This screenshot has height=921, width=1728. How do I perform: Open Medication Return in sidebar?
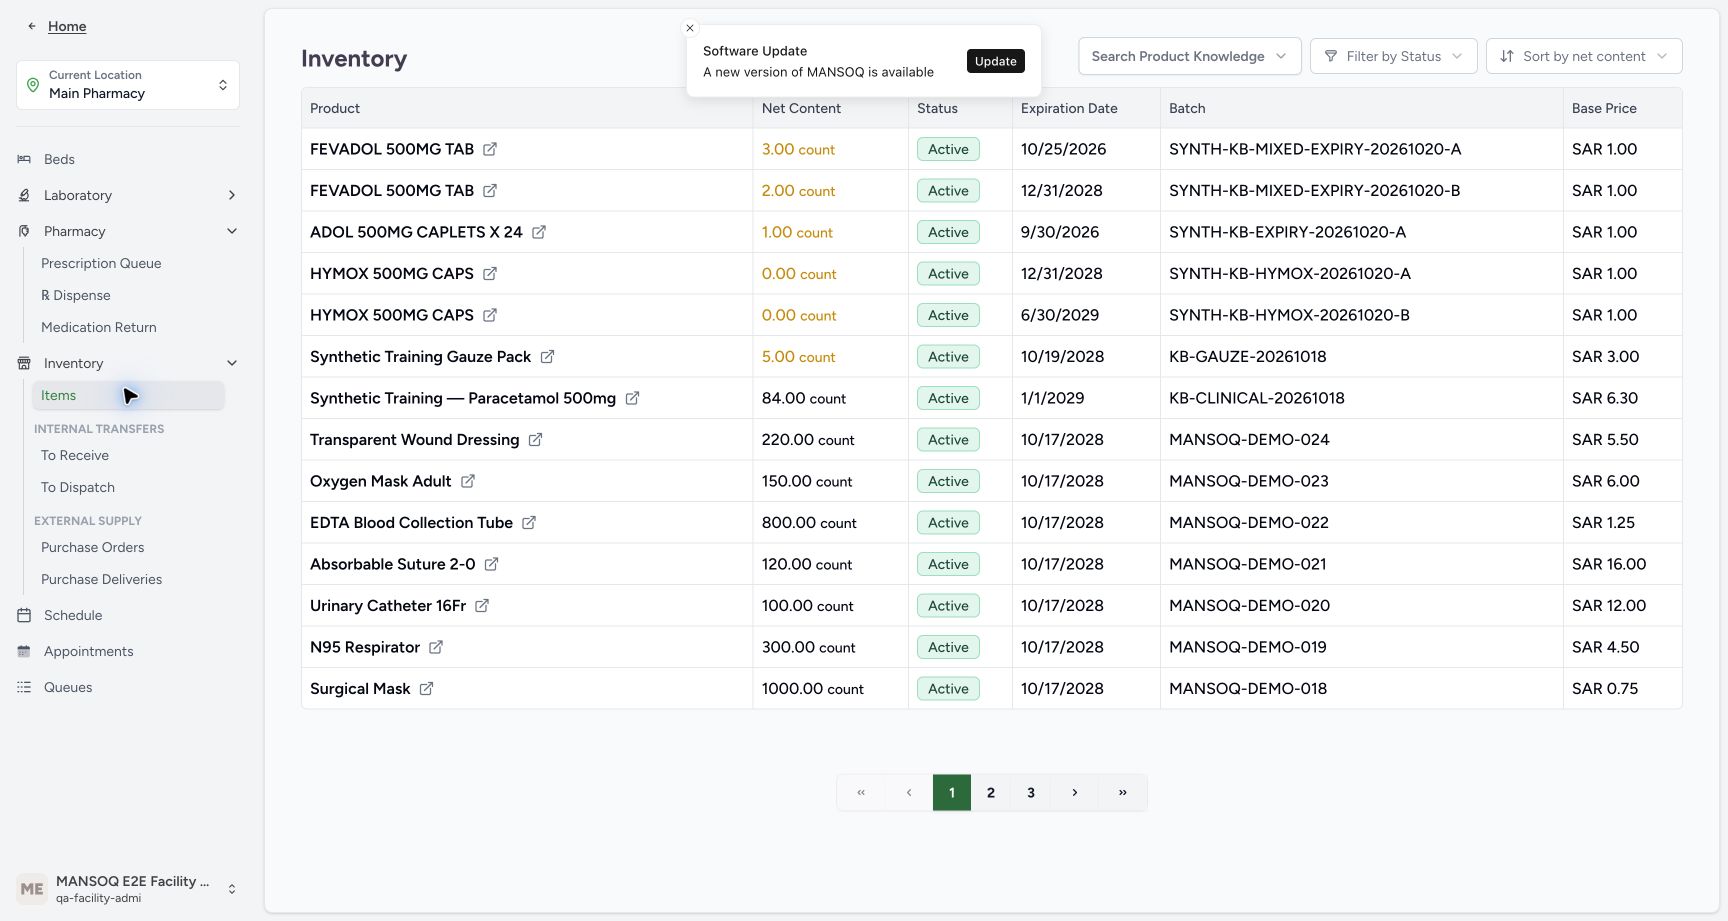click(99, 327)
